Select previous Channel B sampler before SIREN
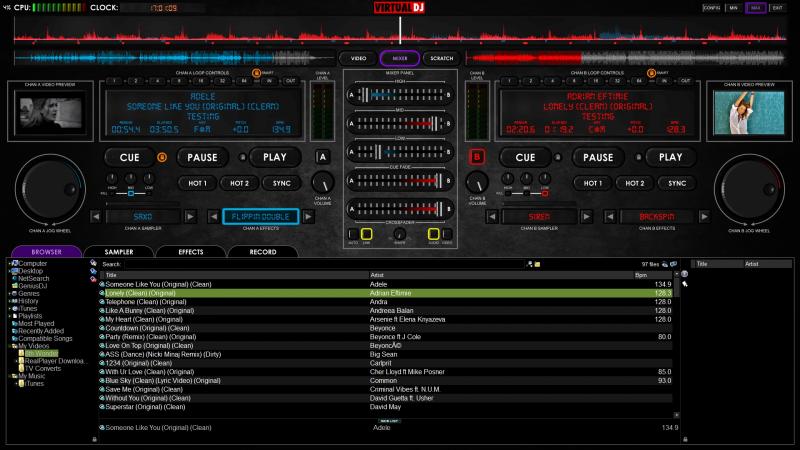 click(491, 216)
